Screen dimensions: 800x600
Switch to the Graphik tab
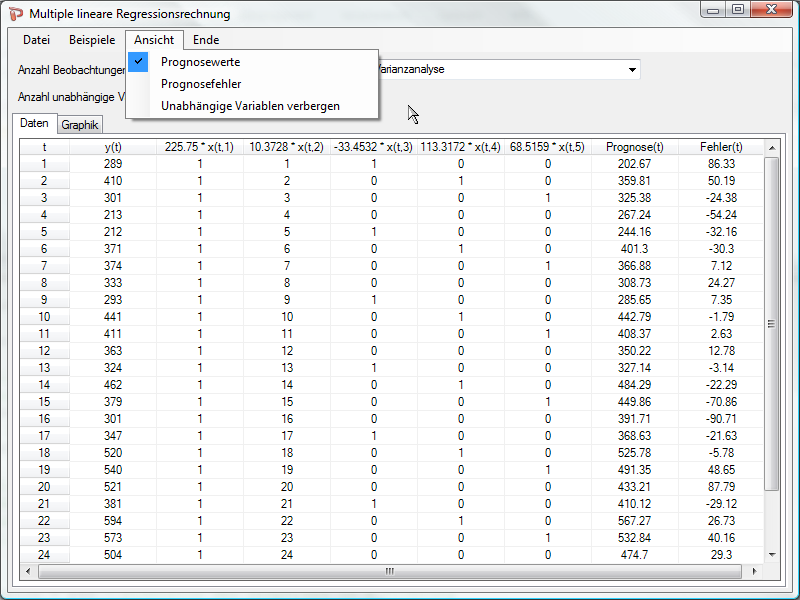tap(79, 126)
